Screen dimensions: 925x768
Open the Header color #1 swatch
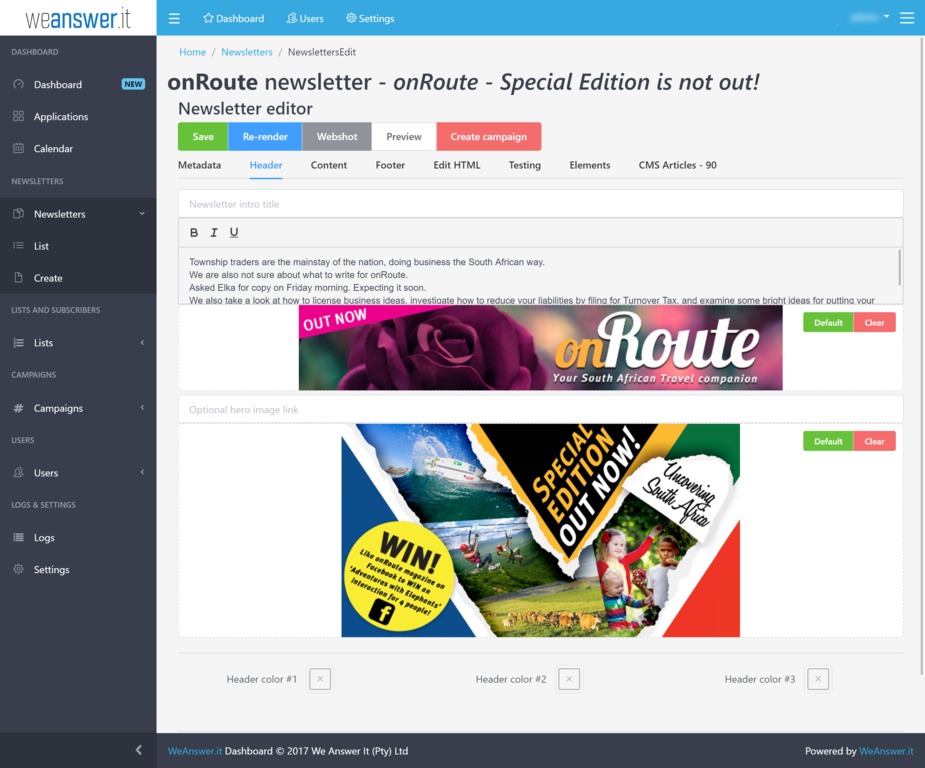(x=320, y=679)
